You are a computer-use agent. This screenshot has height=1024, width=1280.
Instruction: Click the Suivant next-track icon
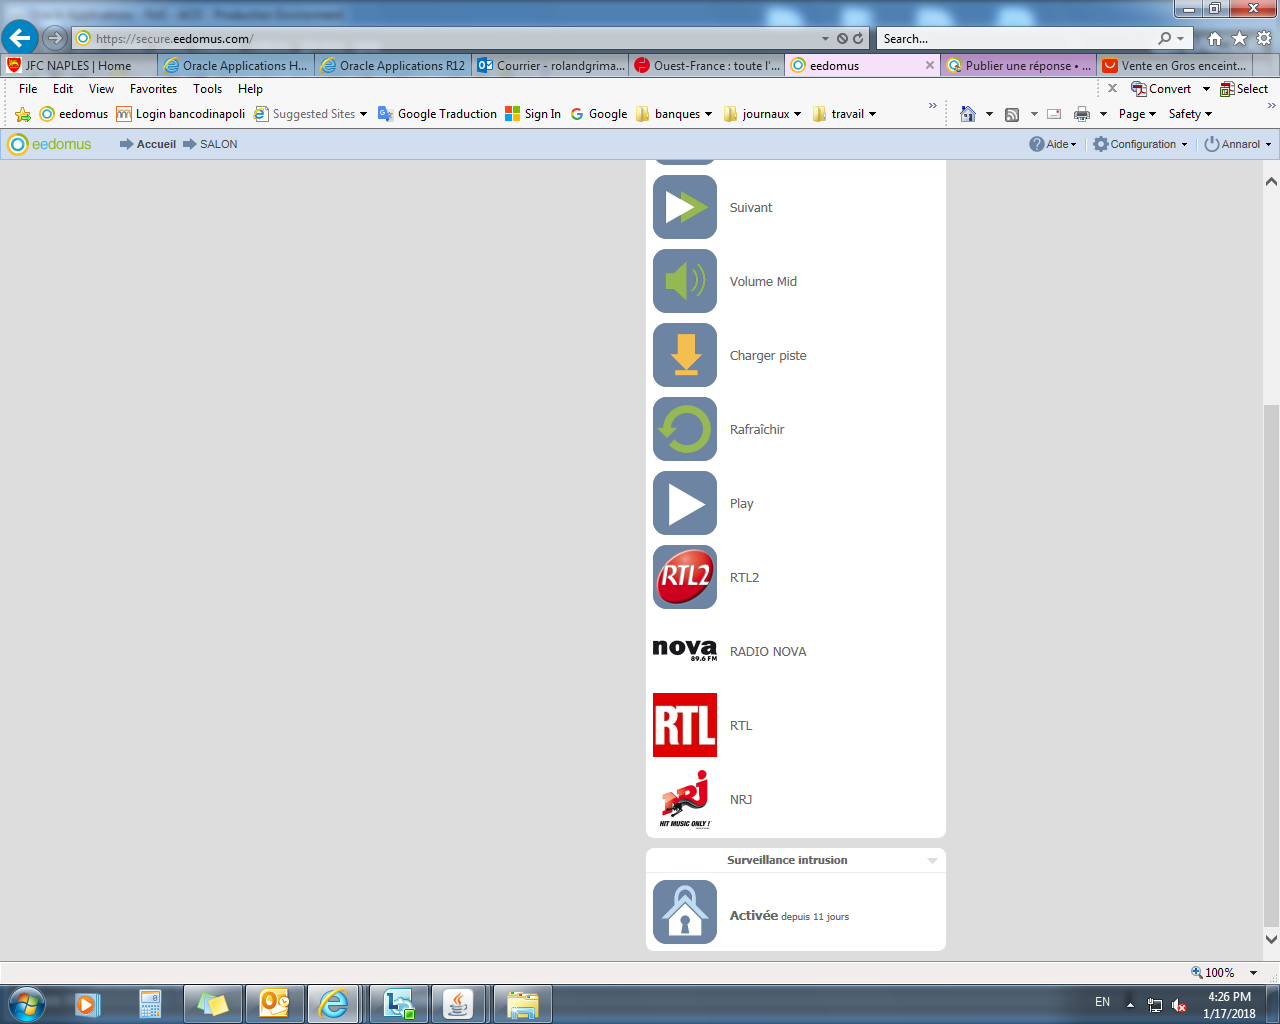click(685, 207)
